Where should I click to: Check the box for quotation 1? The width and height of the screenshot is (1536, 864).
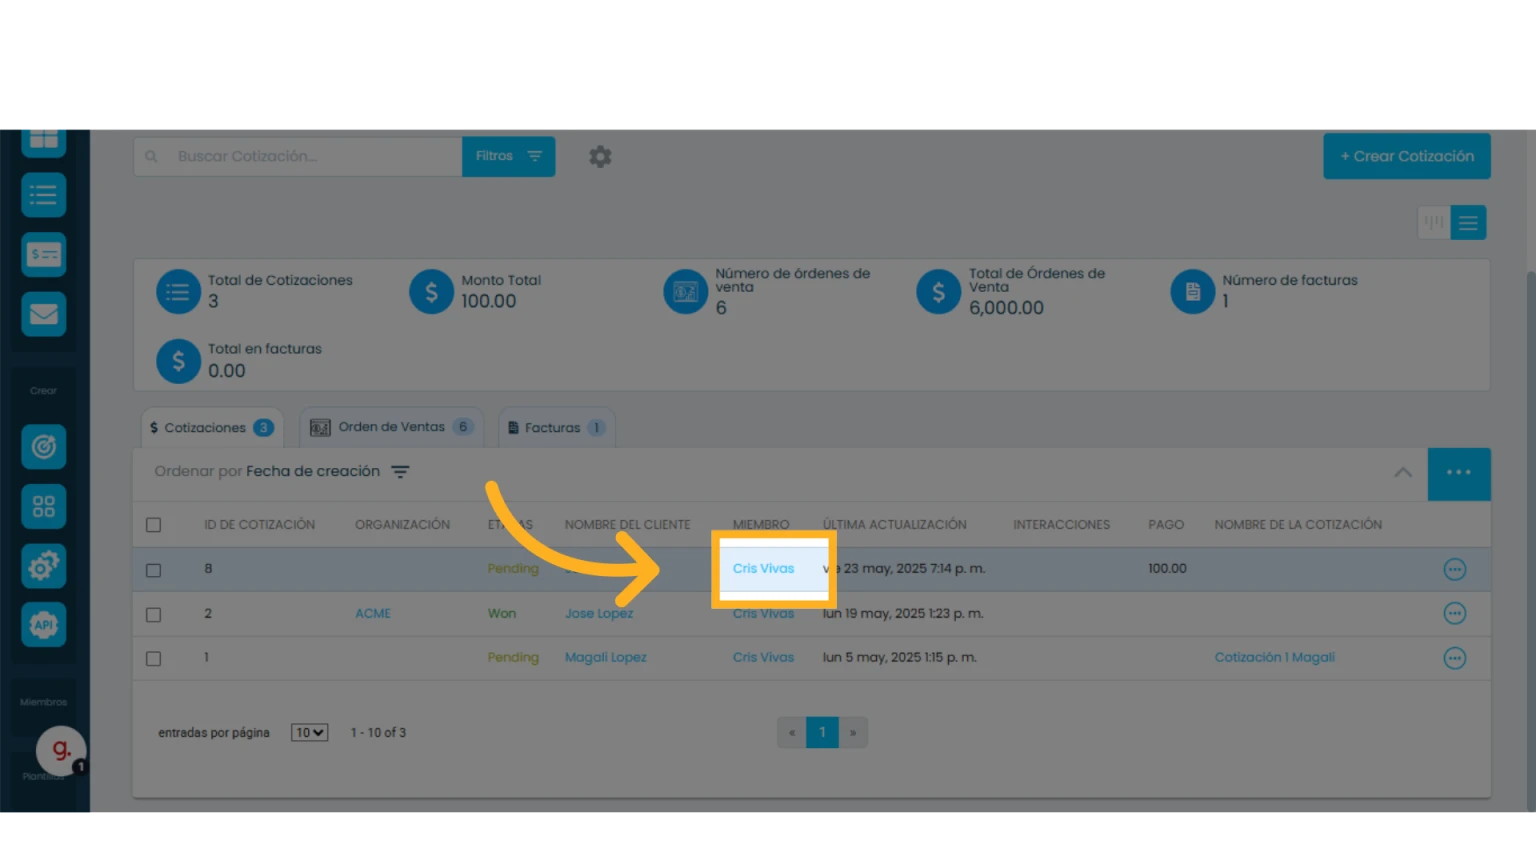[153, 659]
